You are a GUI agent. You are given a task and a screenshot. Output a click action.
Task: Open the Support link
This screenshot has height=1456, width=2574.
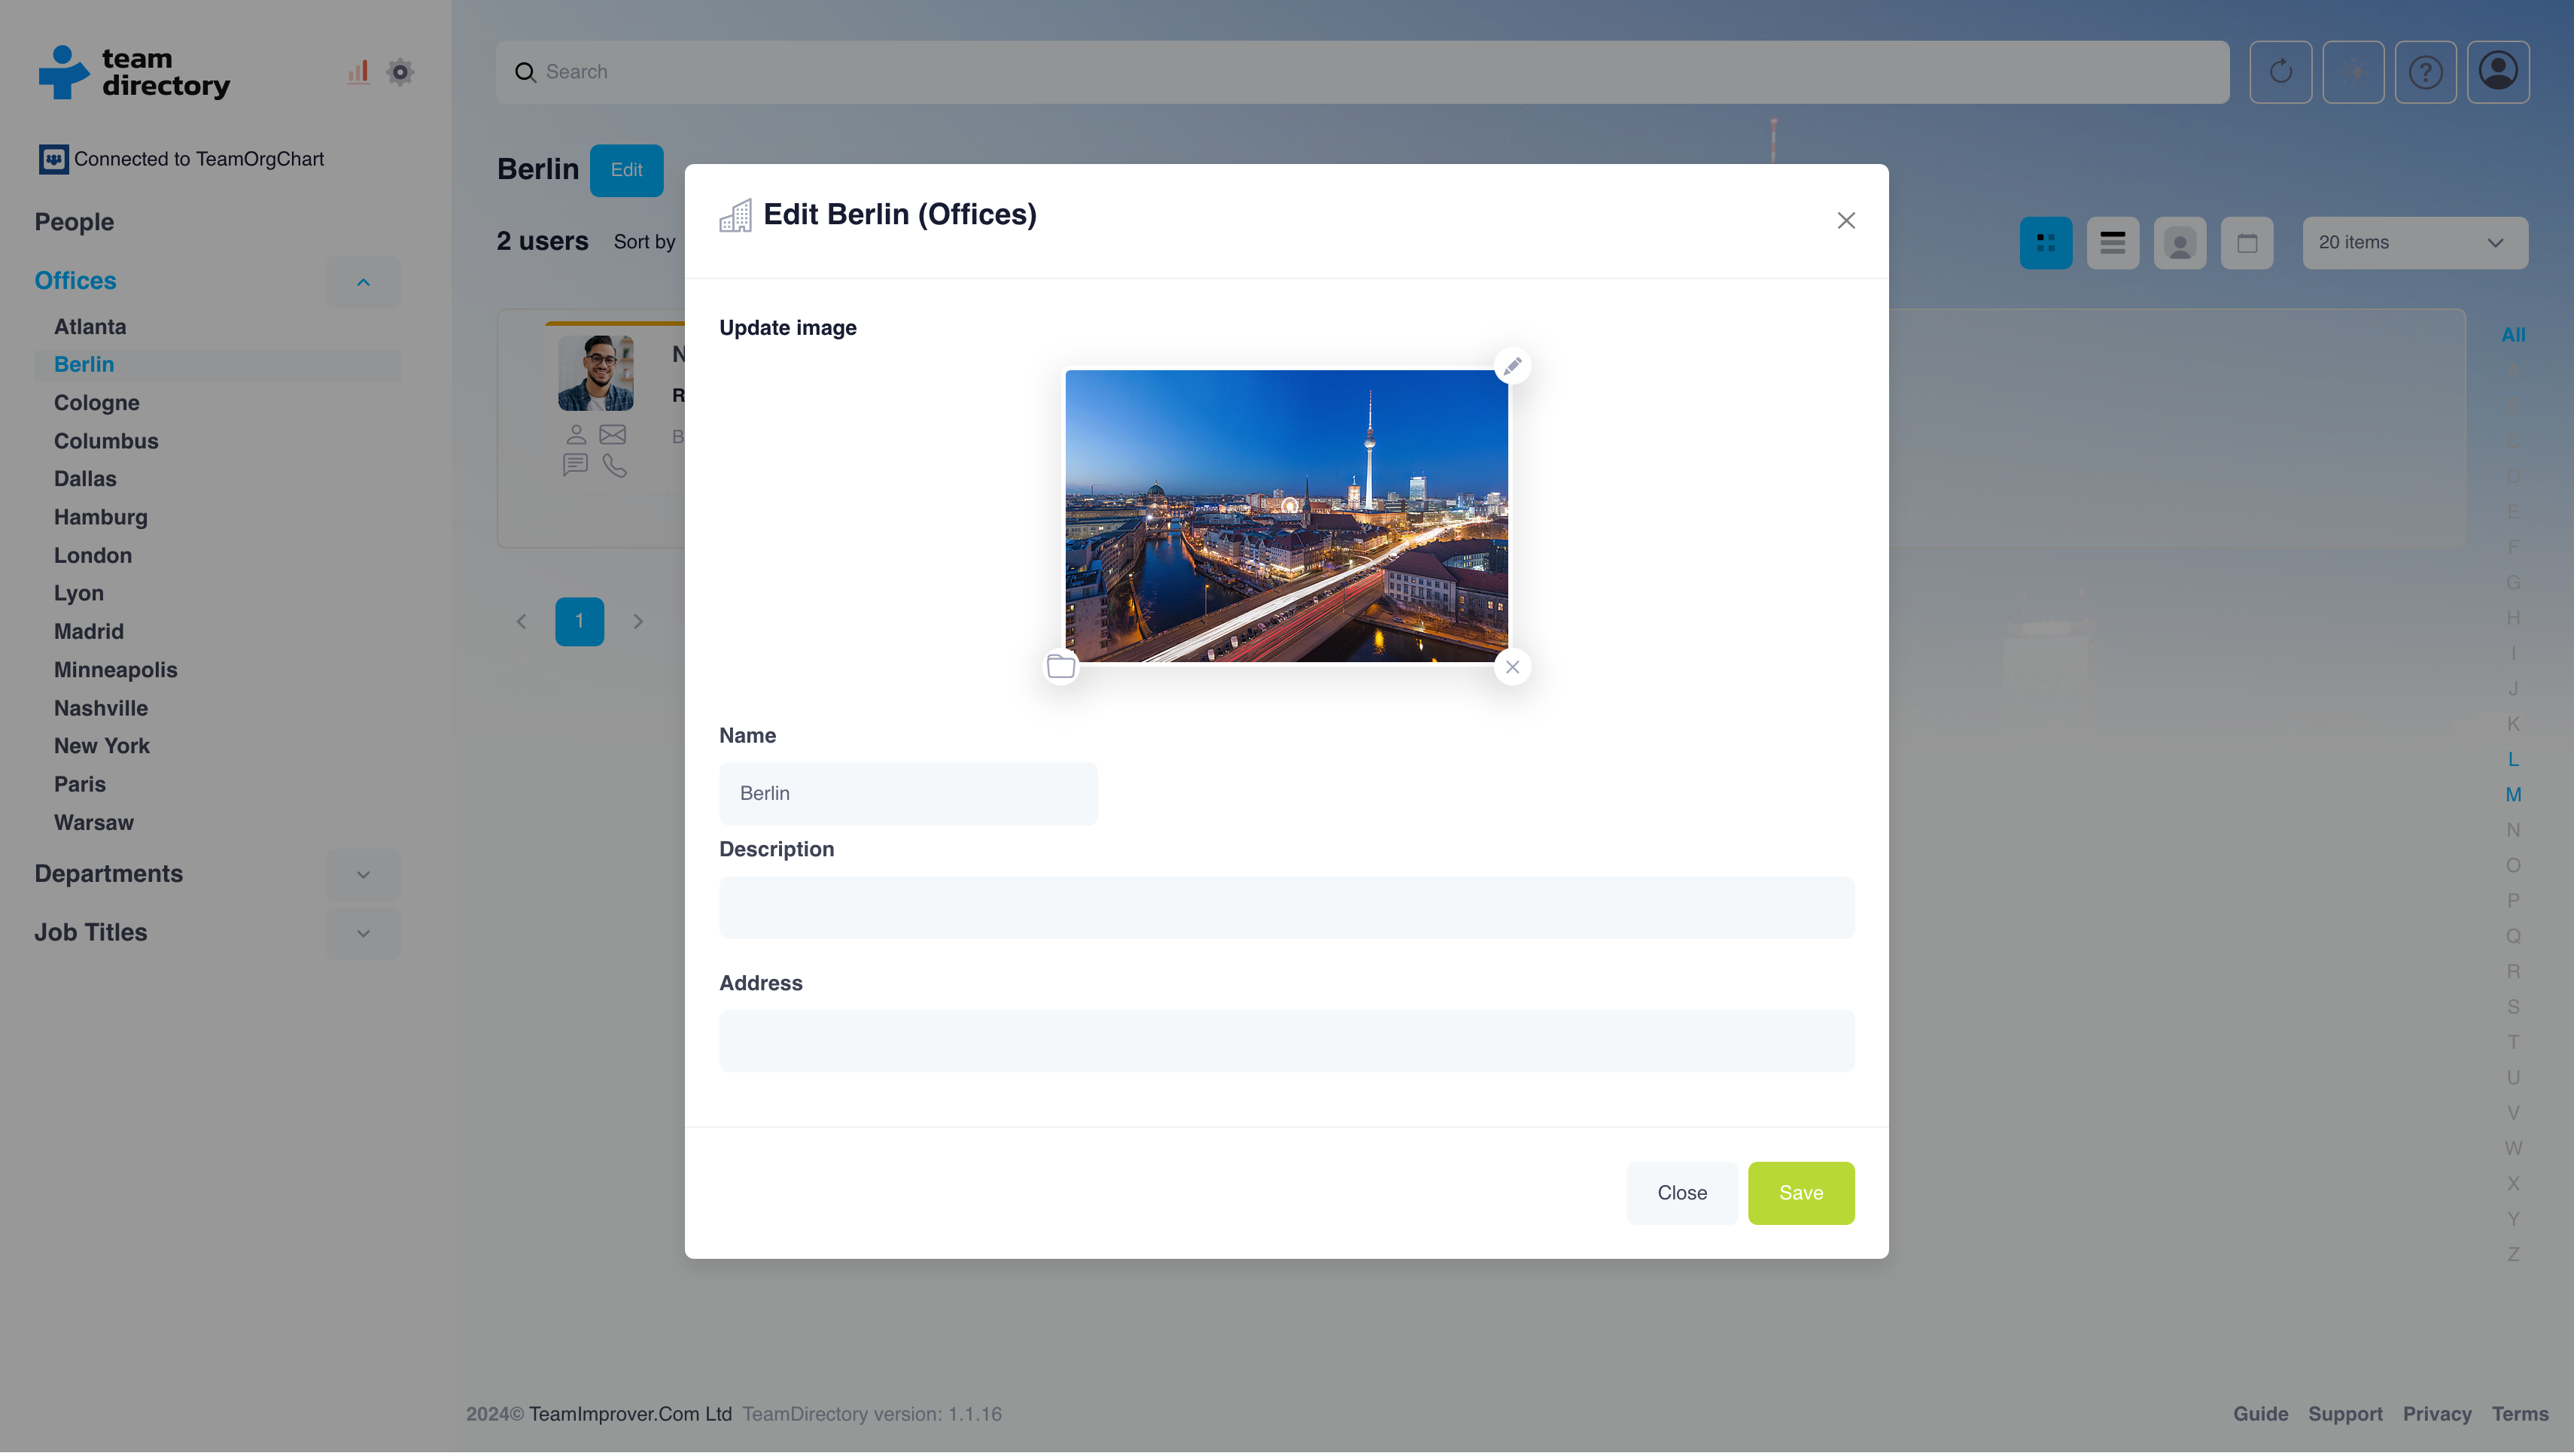tap(2345, 1414)
